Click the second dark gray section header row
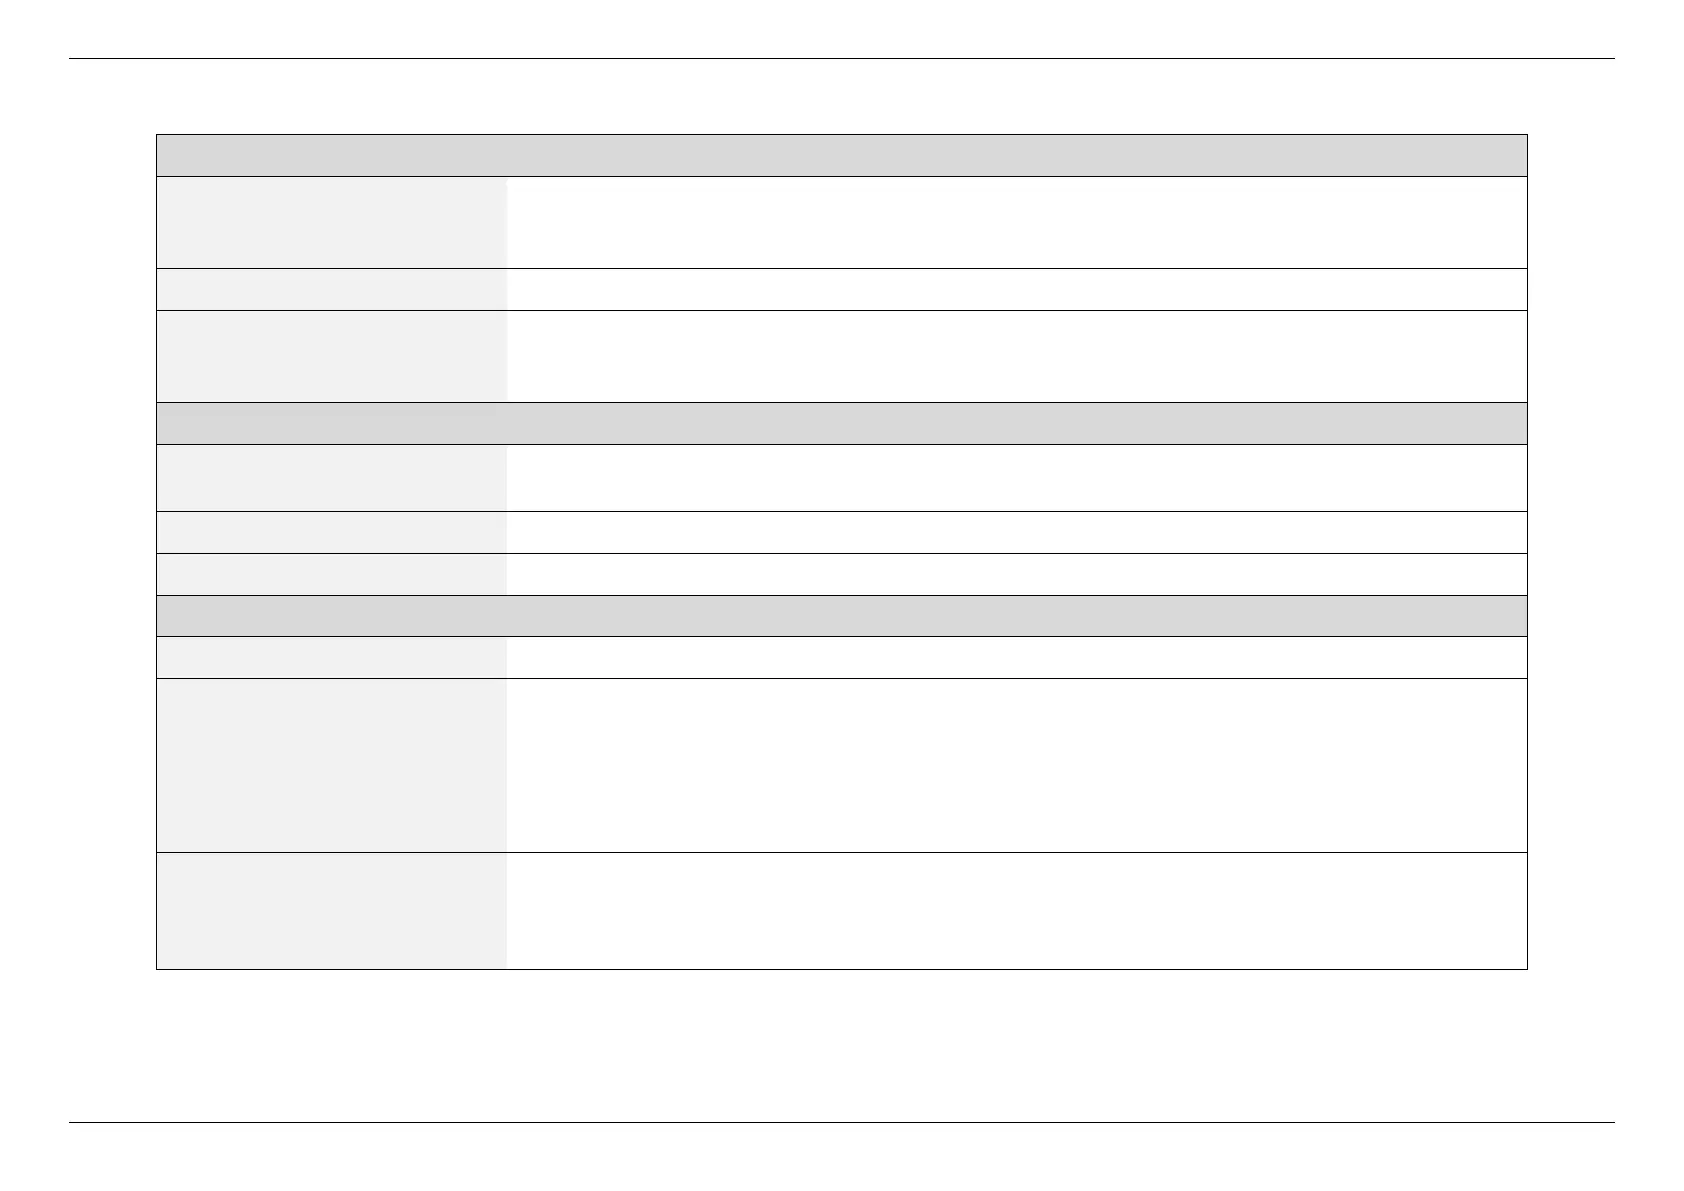The width and height of the screenshot is (1684, 1191). click(x=842, y=423)
